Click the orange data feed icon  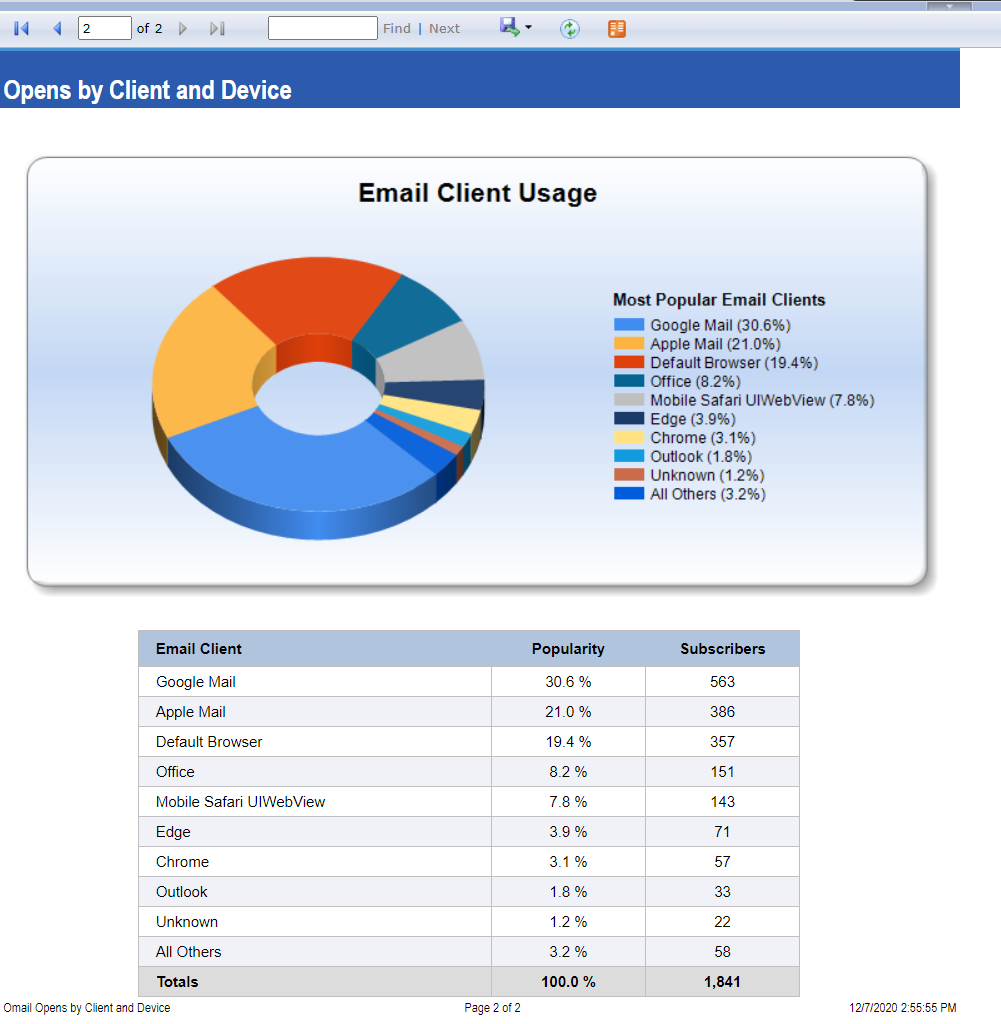point(617,29)
